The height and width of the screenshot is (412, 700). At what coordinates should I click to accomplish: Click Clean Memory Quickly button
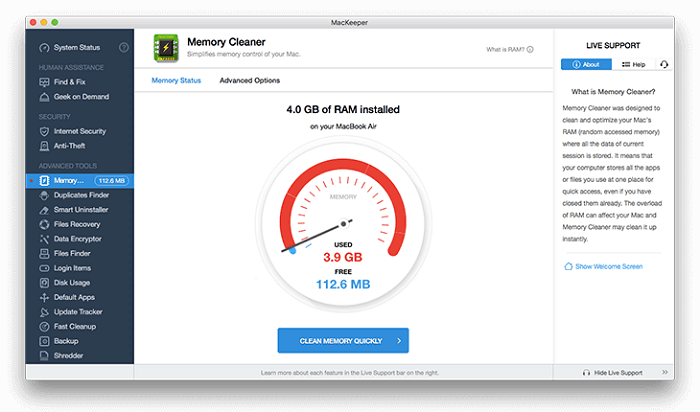click(x=343, y=341)
